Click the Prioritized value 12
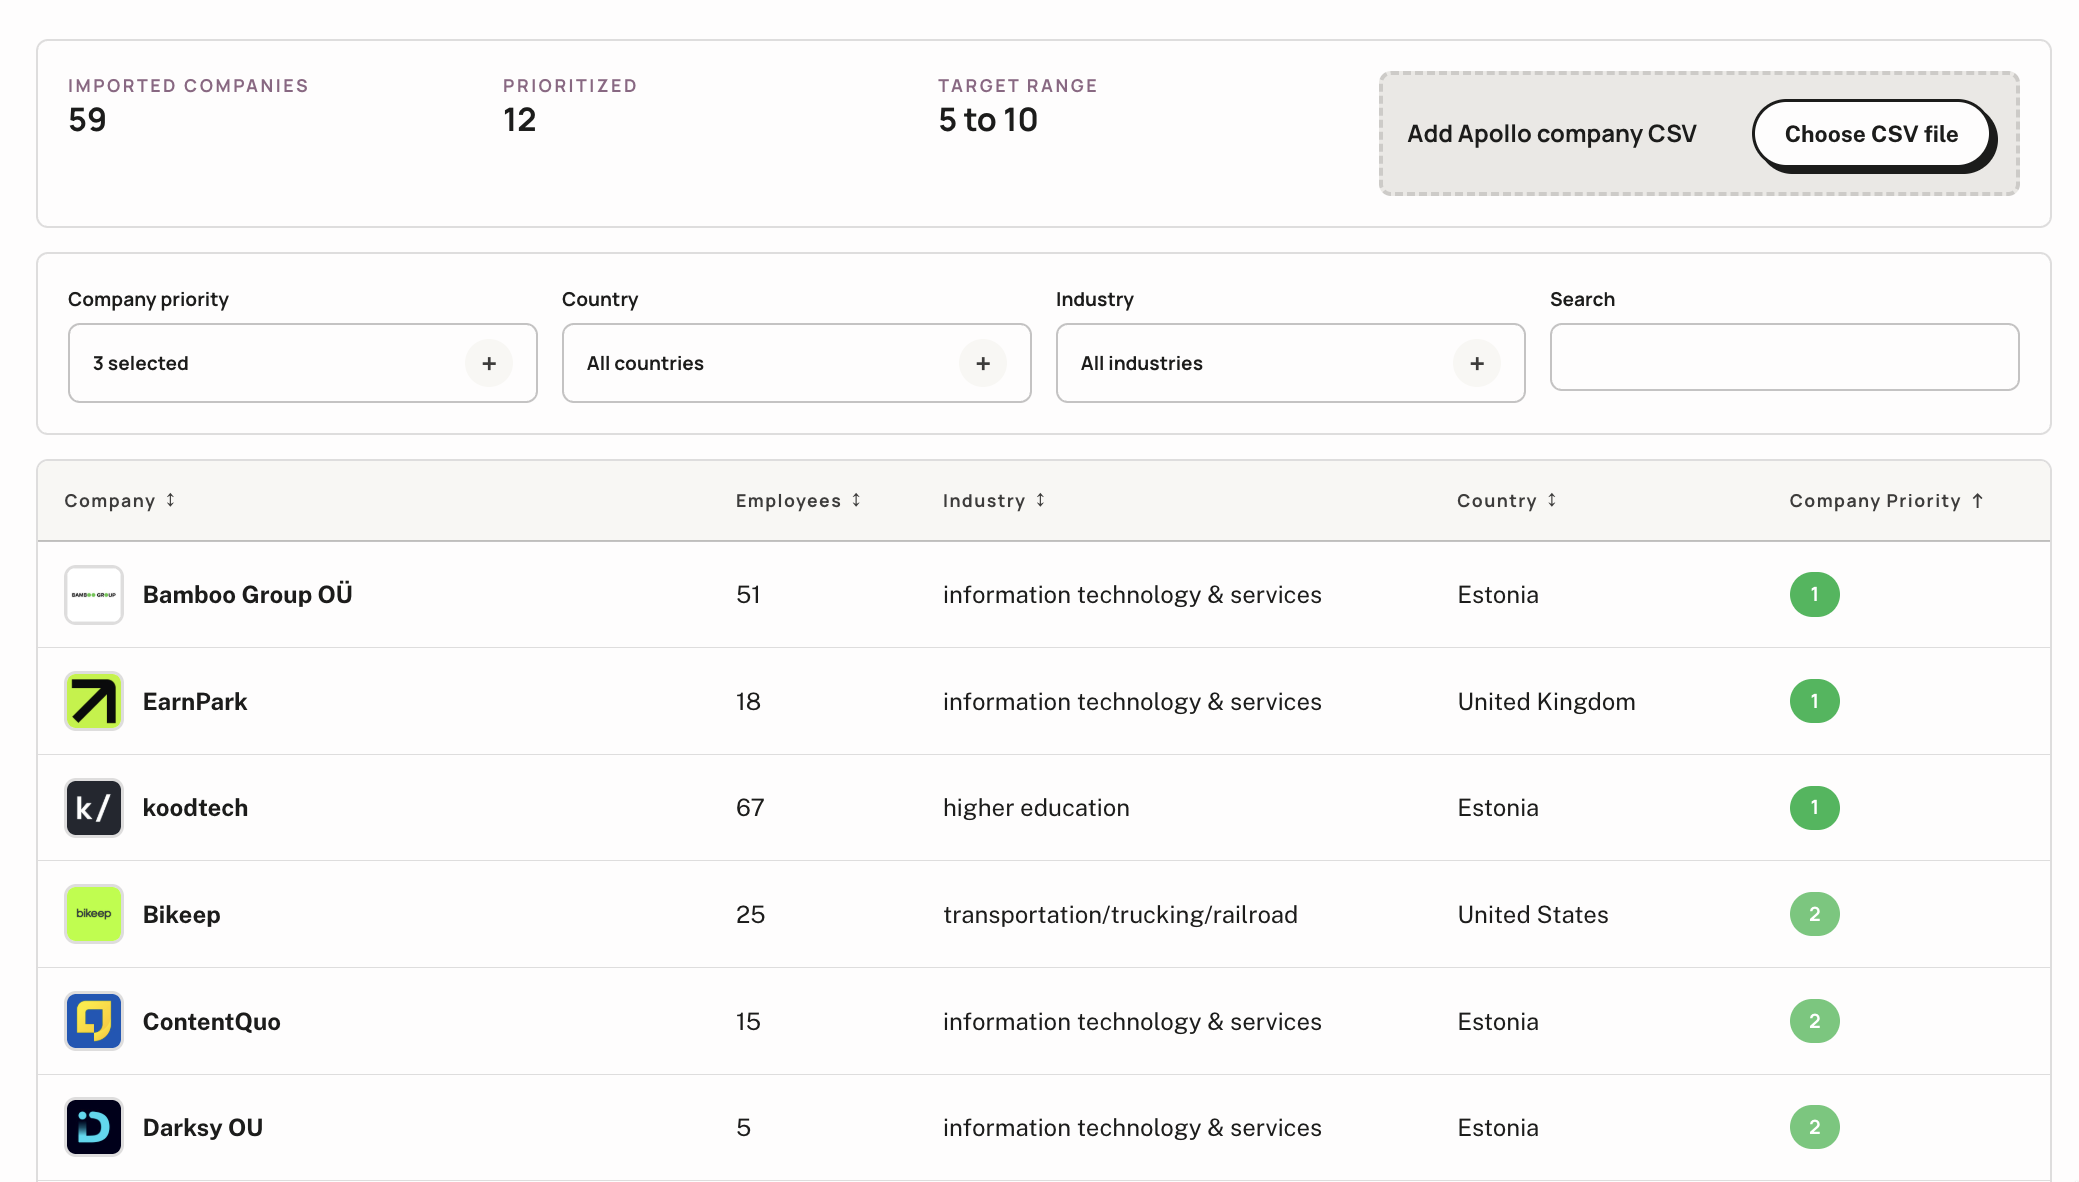 tap(520, 120)
